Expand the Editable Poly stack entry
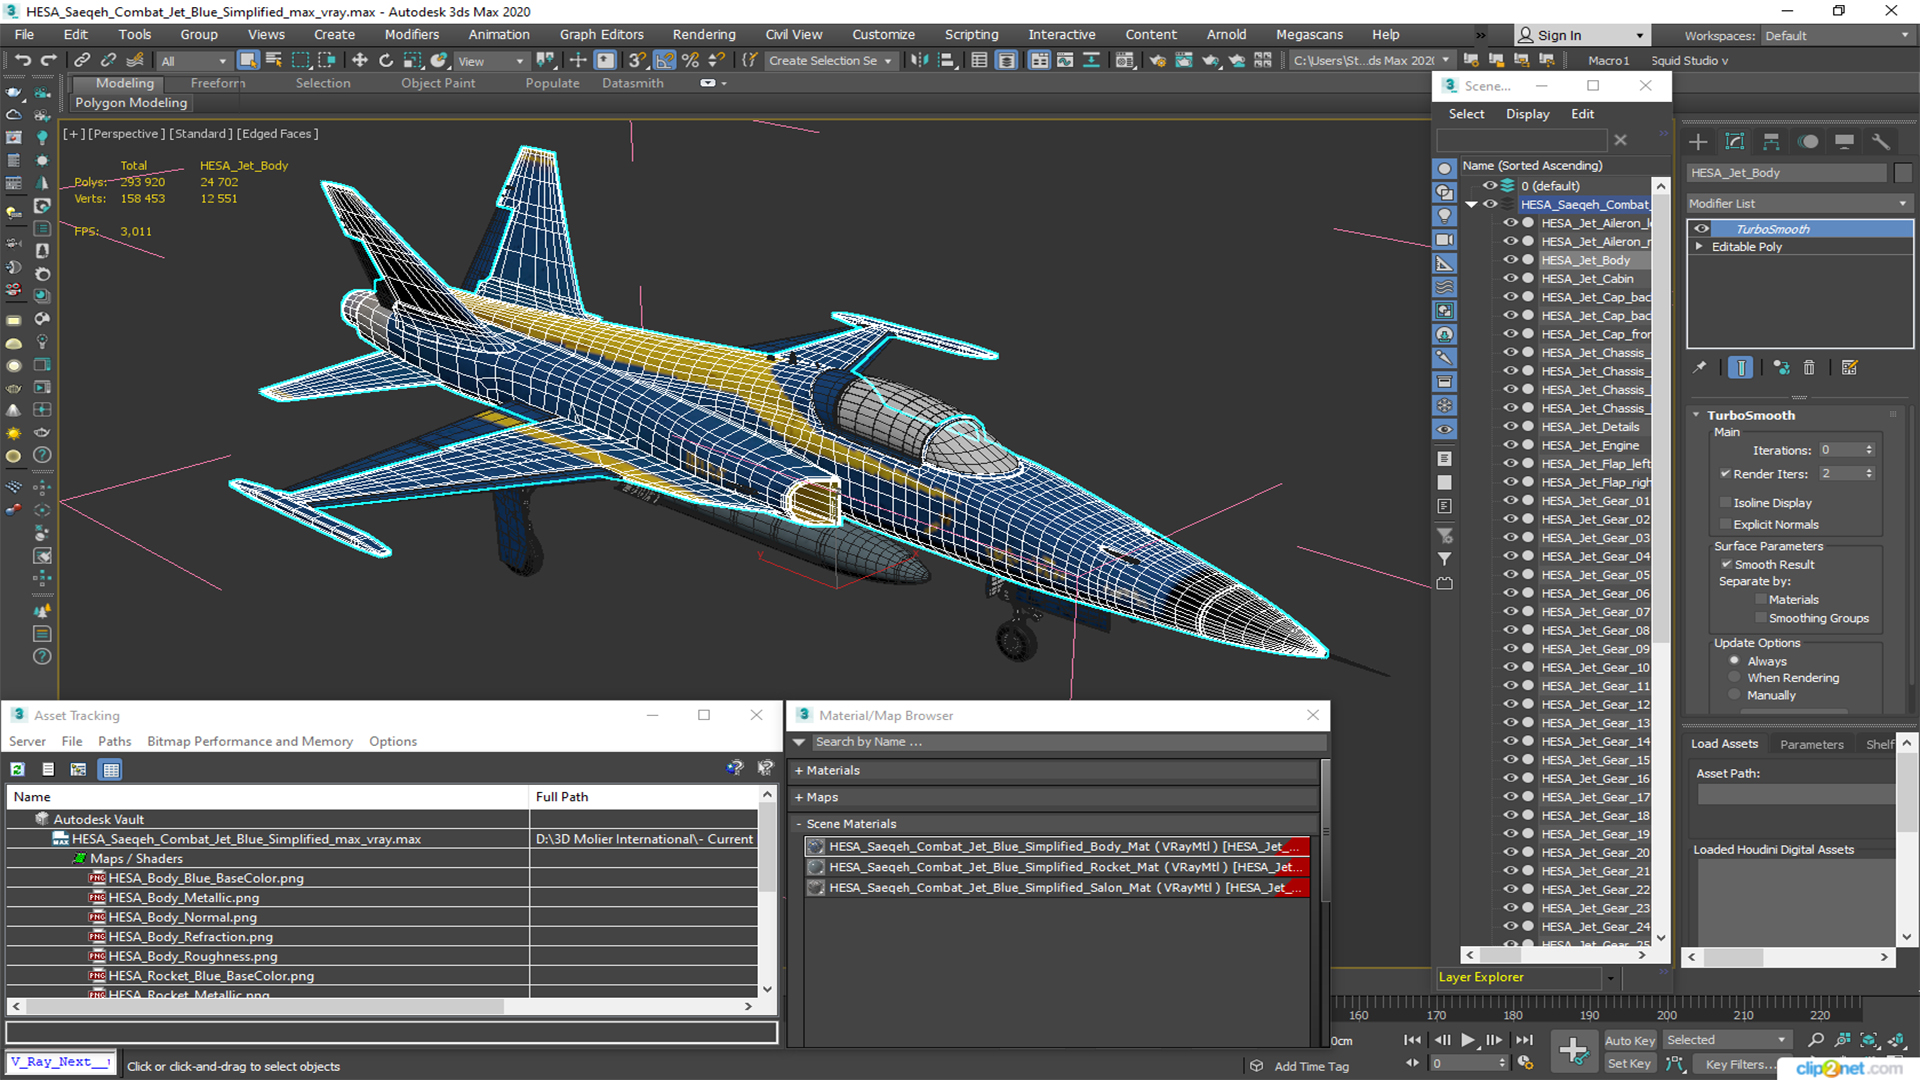The height and width of the screenshot is (1080, 1920). point(1699,247)
